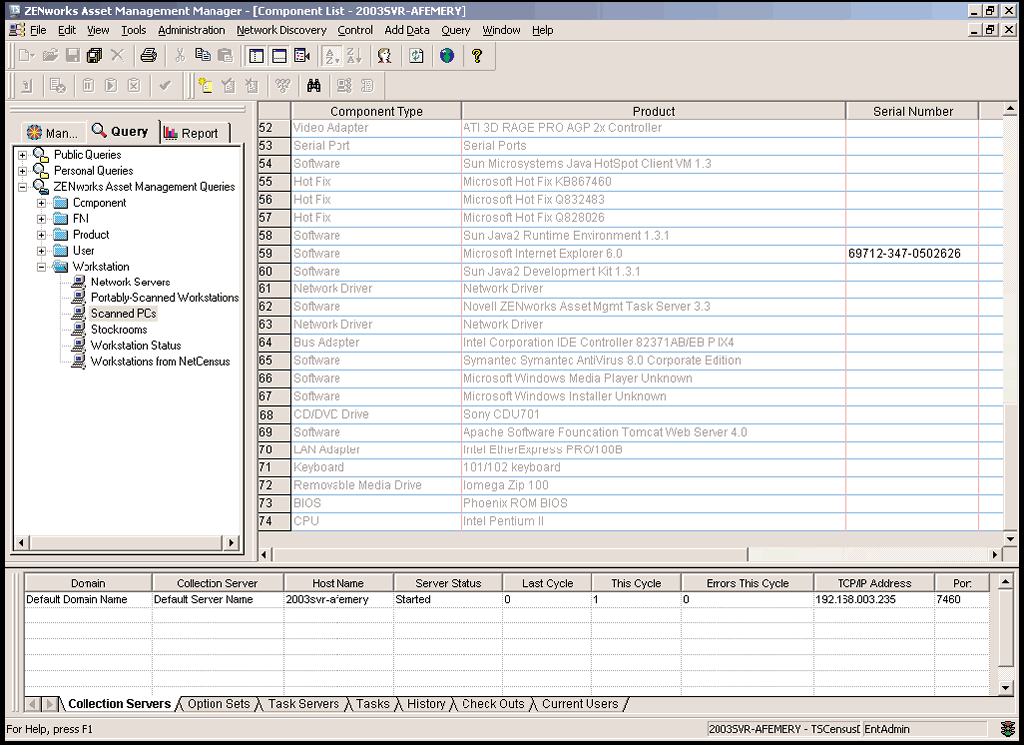Switch to the Option Sets tab
This screenshot has width=1024, height=745.
coord(219,704)
